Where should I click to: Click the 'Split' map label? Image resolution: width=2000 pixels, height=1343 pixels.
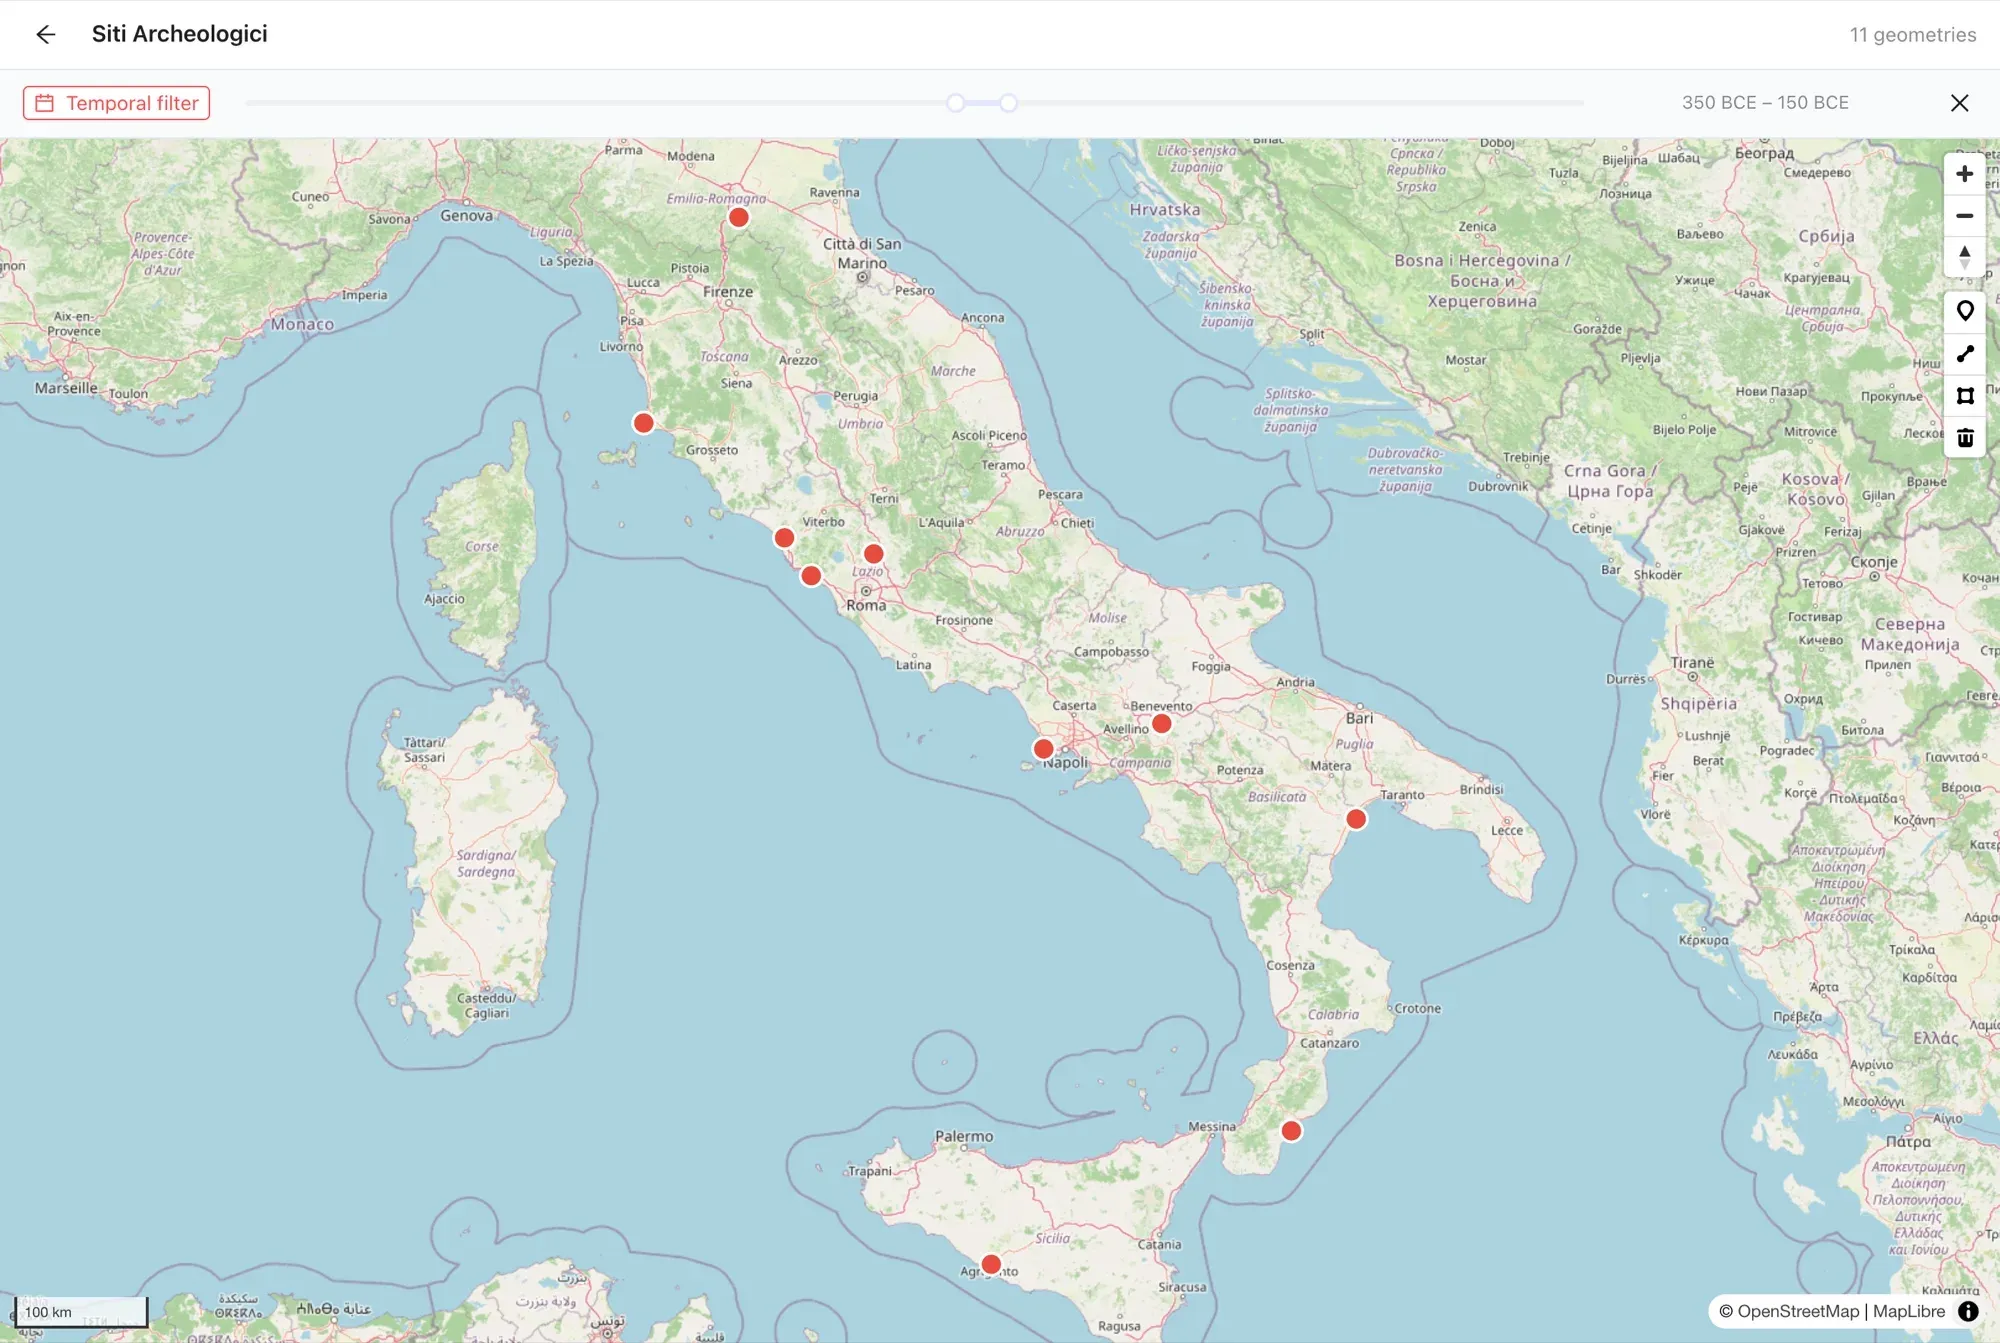point(1312,334)
